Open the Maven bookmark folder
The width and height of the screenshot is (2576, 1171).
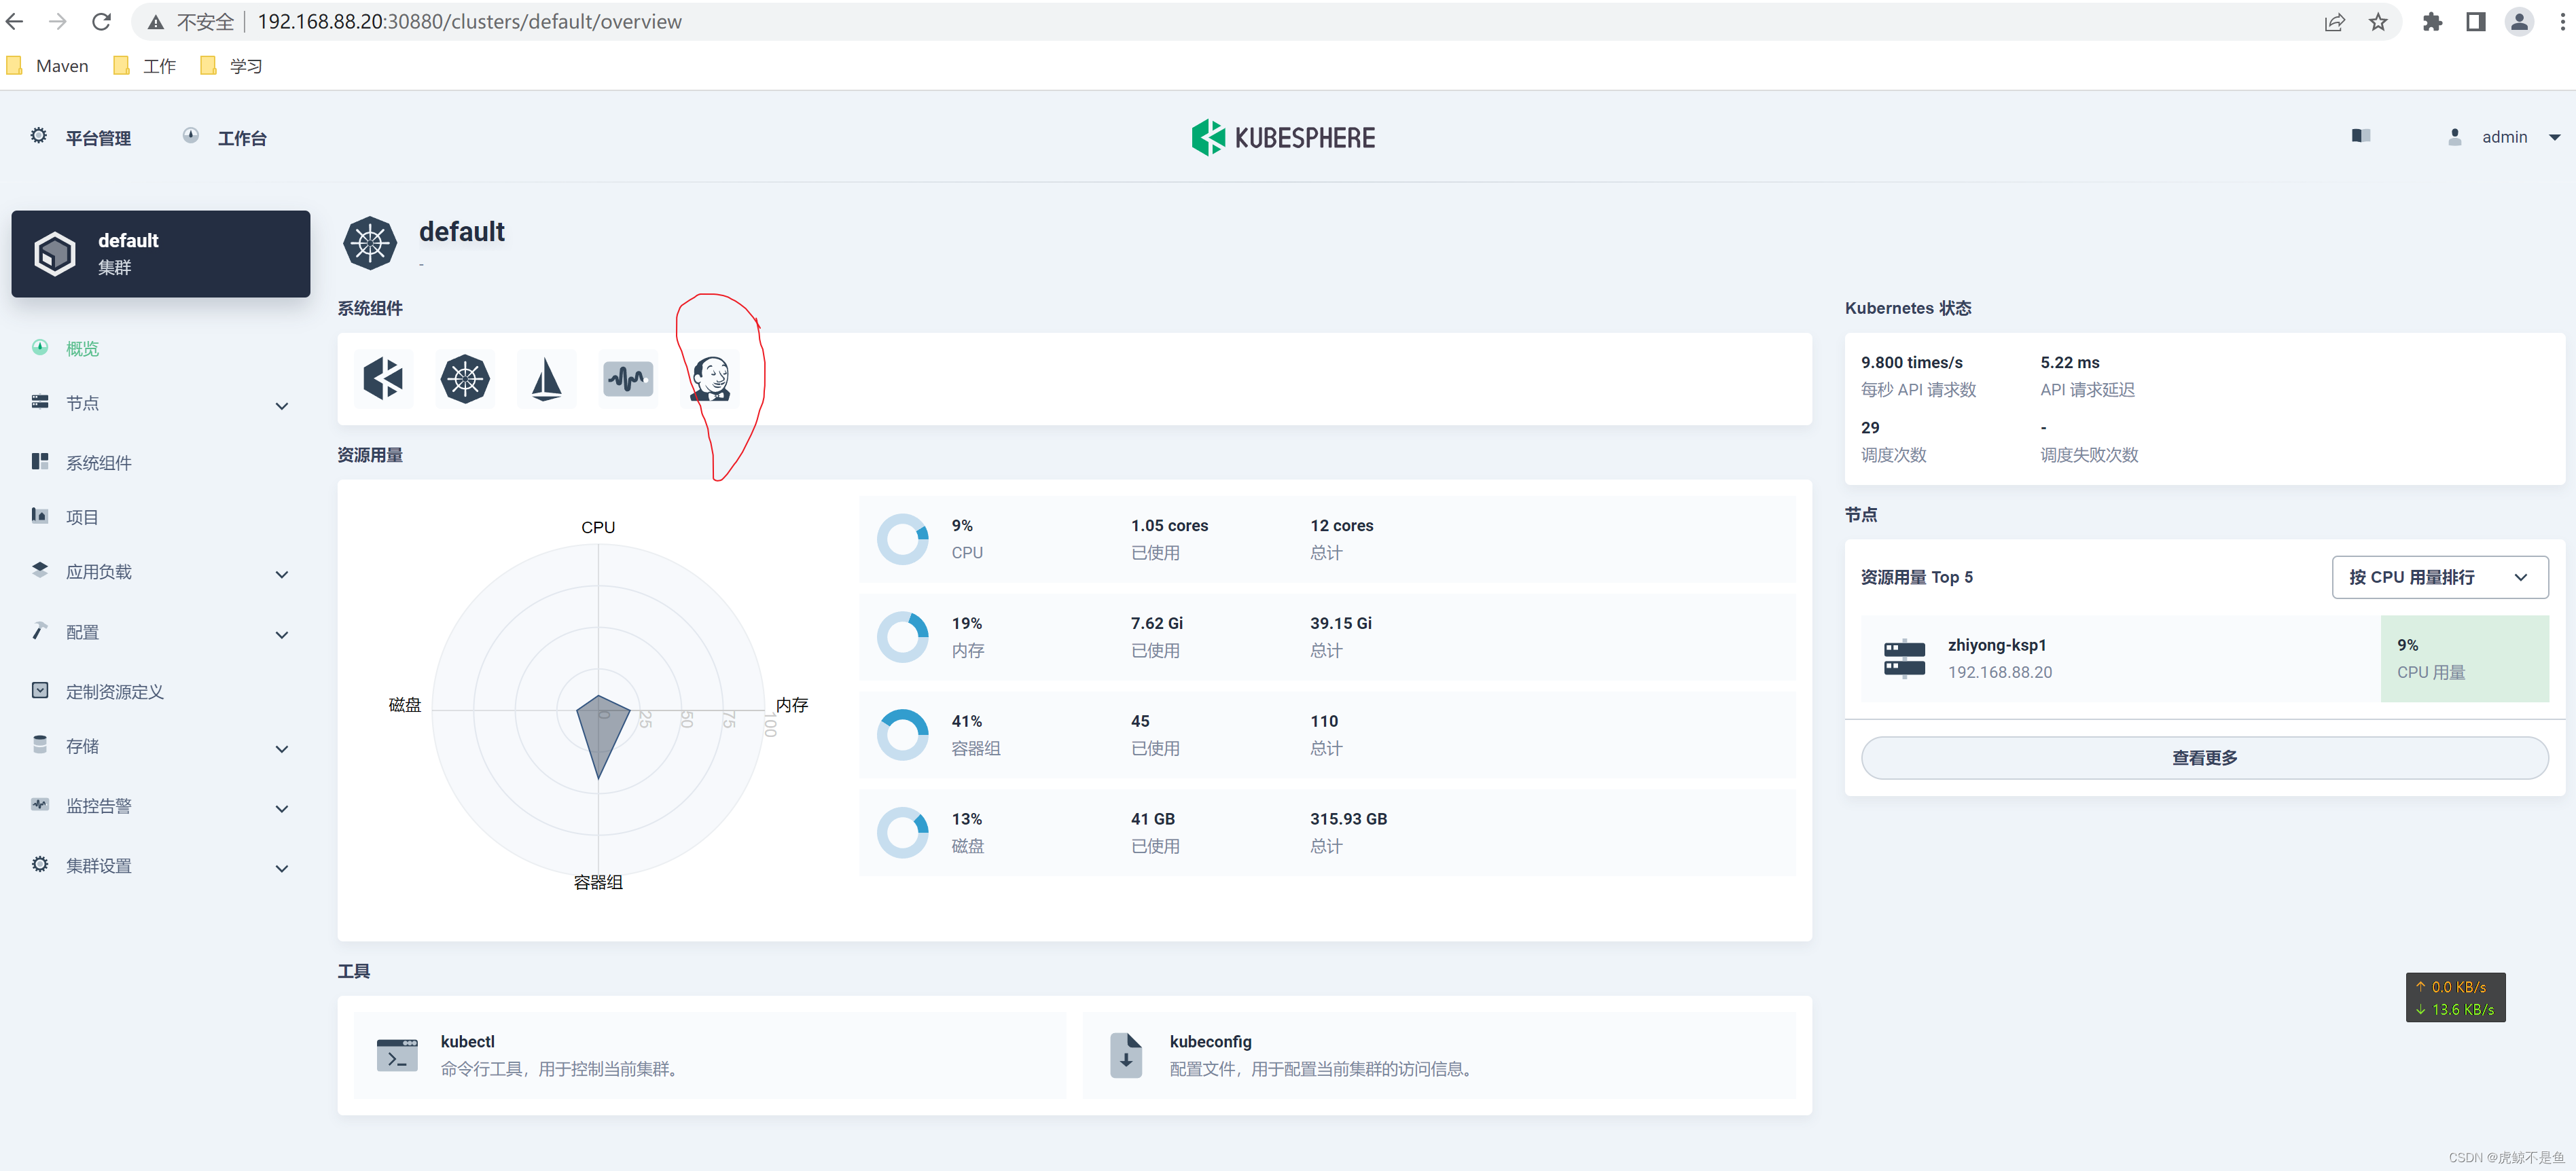[x=48, y=66]
